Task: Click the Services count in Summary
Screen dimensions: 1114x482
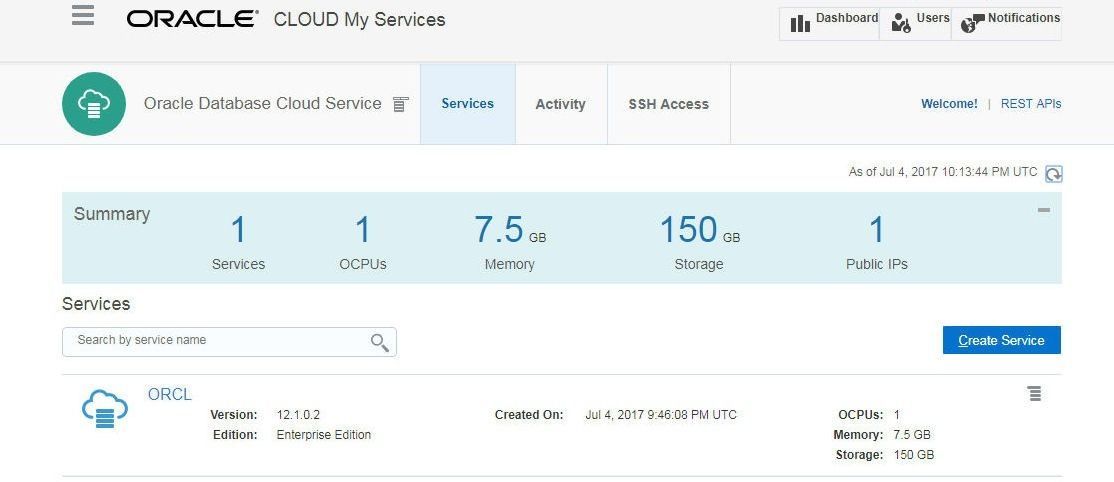Action: click(x=238, y=230)
